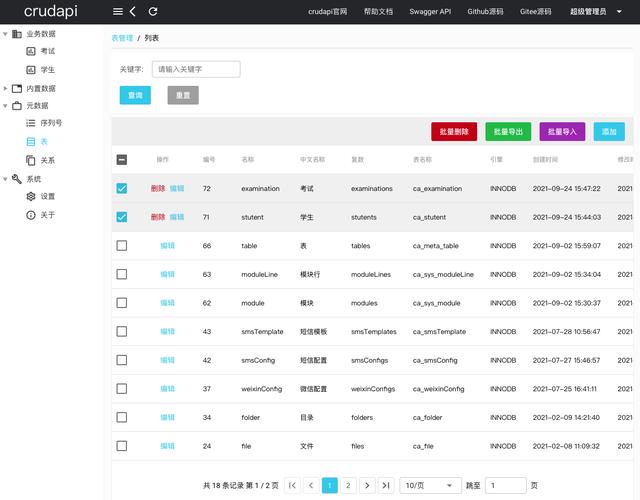Go to next page arrow

click(367, 485)
